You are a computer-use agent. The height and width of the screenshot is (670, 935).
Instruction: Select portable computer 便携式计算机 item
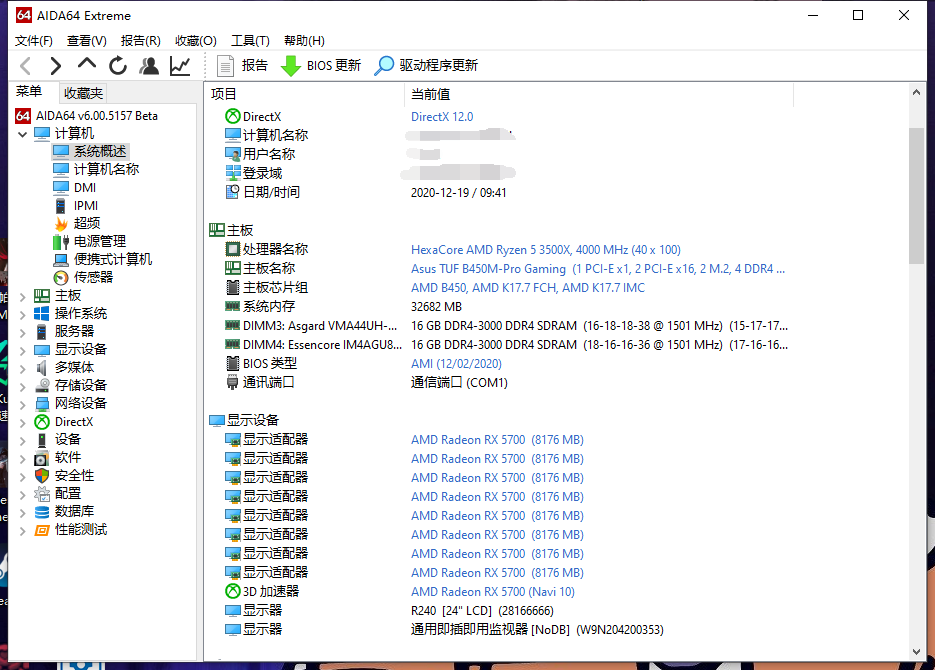(x=113, y=259)
